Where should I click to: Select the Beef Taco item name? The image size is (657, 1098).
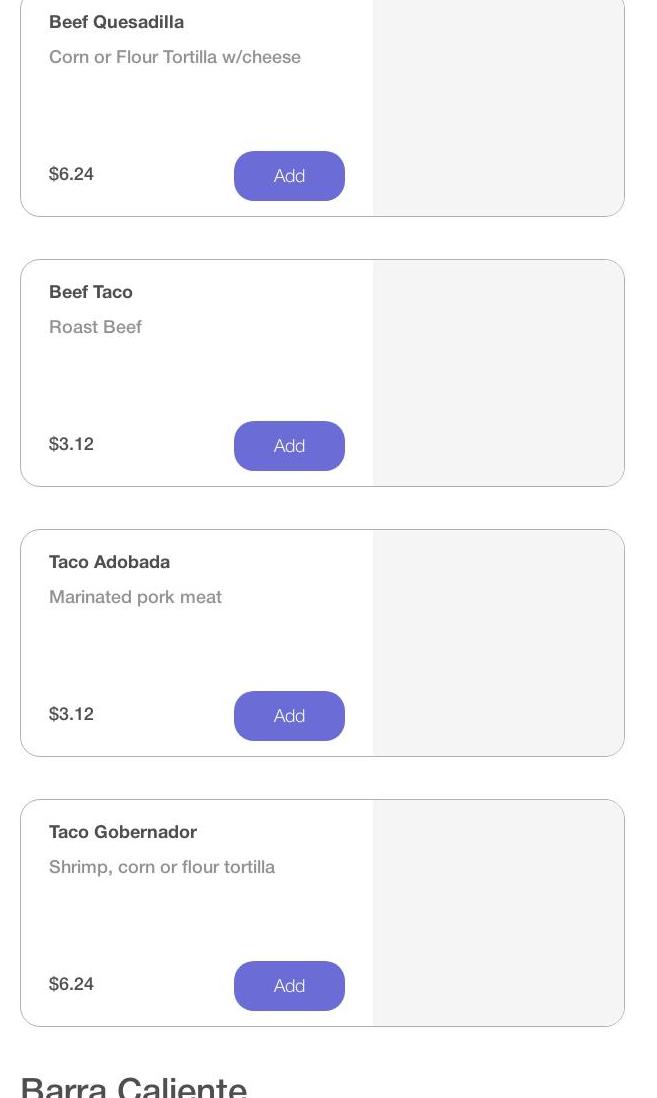click(x=91, y=292)
